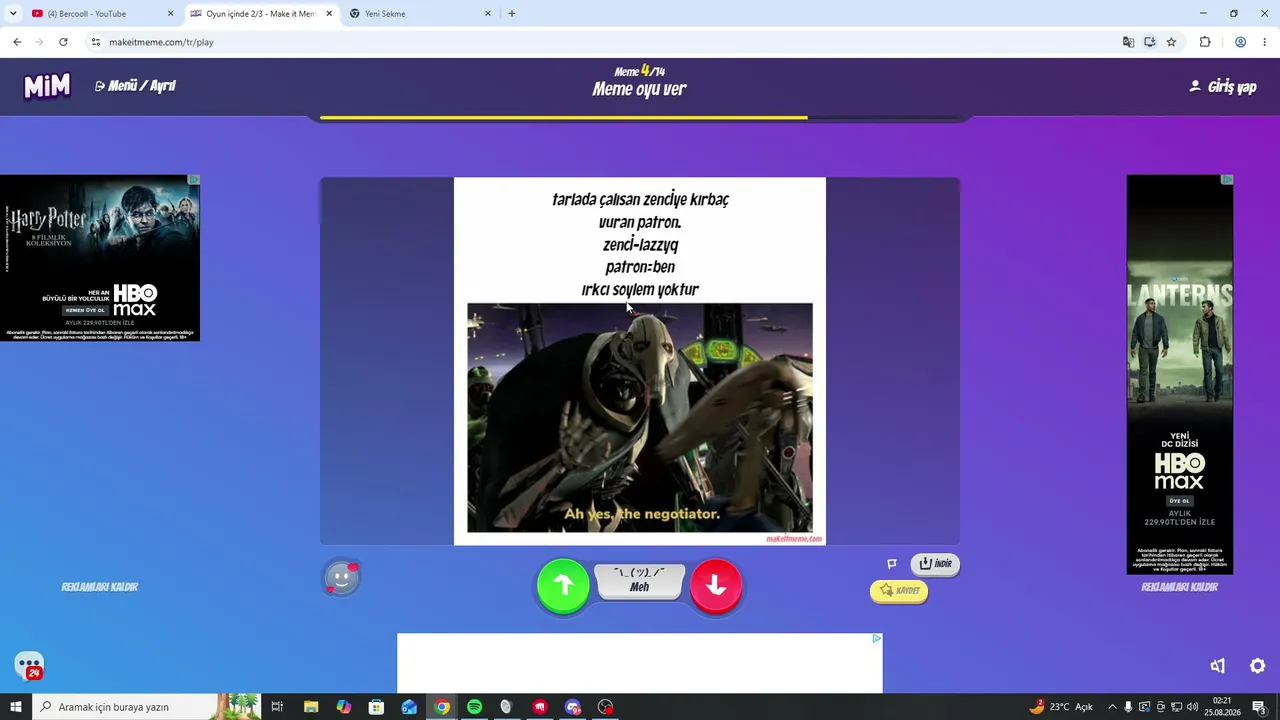Image resolution: width=1280 pixels, height=720 pixels.
Task: Save the meme with Kaydet button
Action: click(x=899, y=591)
